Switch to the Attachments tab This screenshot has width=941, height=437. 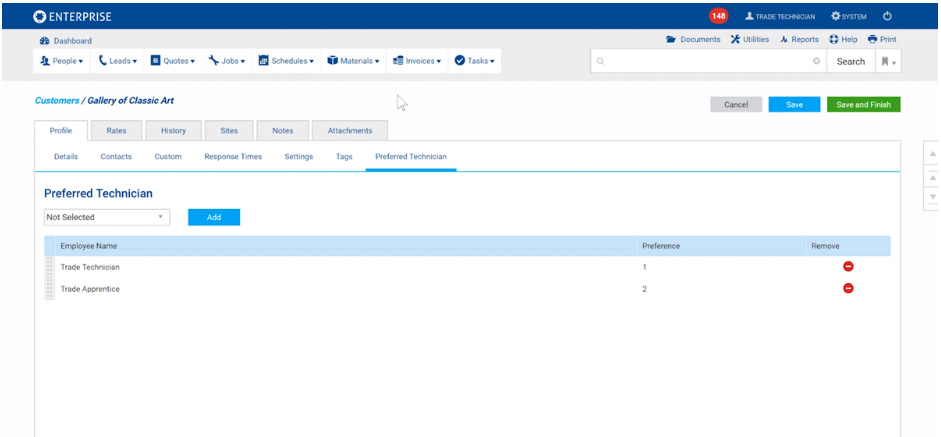pyautogui.click(x=350, y=131)
